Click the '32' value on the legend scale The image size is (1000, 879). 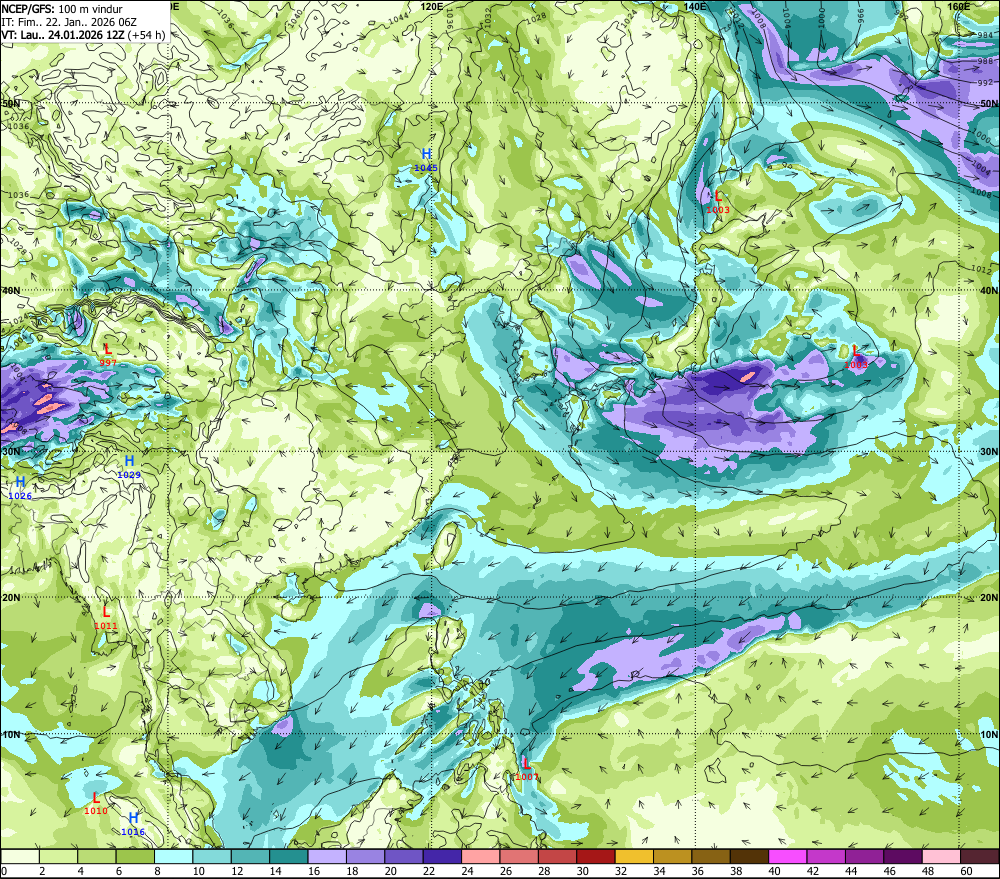[x=621, y=871]
